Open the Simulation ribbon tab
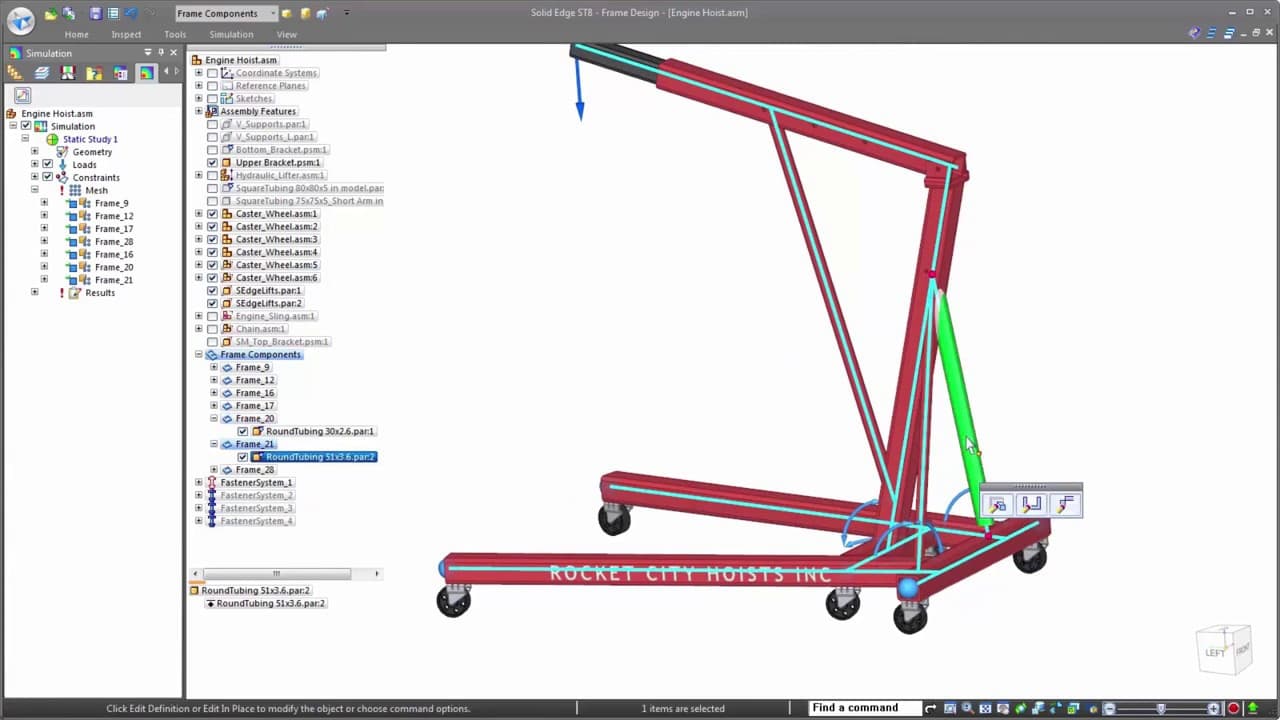1280x720 pixels. click(x=231, y=34)
